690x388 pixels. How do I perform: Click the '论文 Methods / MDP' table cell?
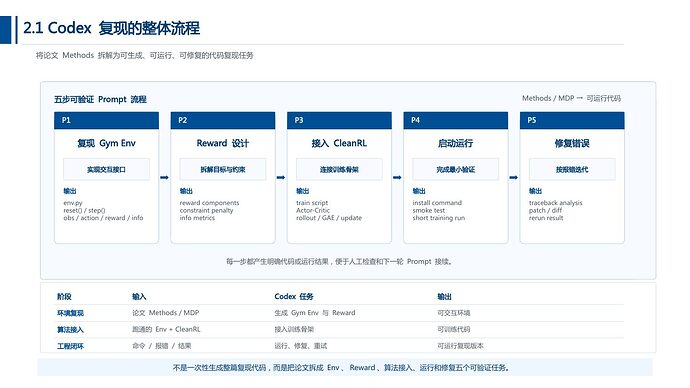coord(166,313)
